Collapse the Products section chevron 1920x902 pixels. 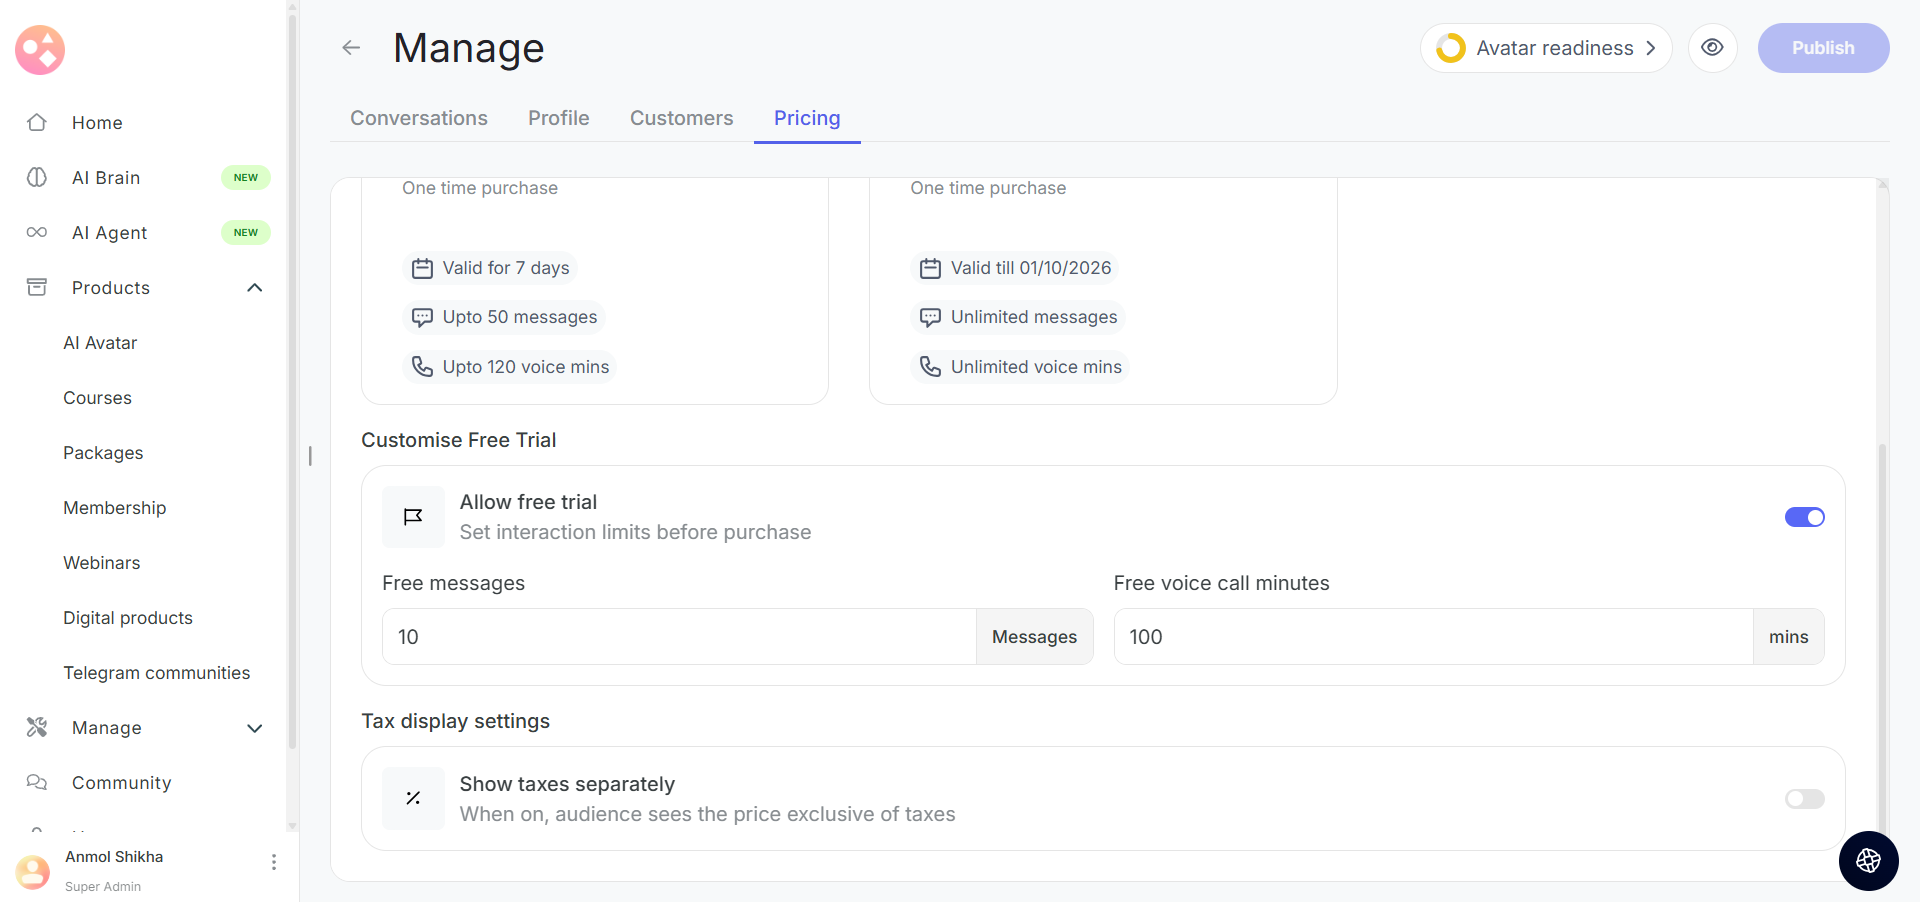tap(255, 288)
